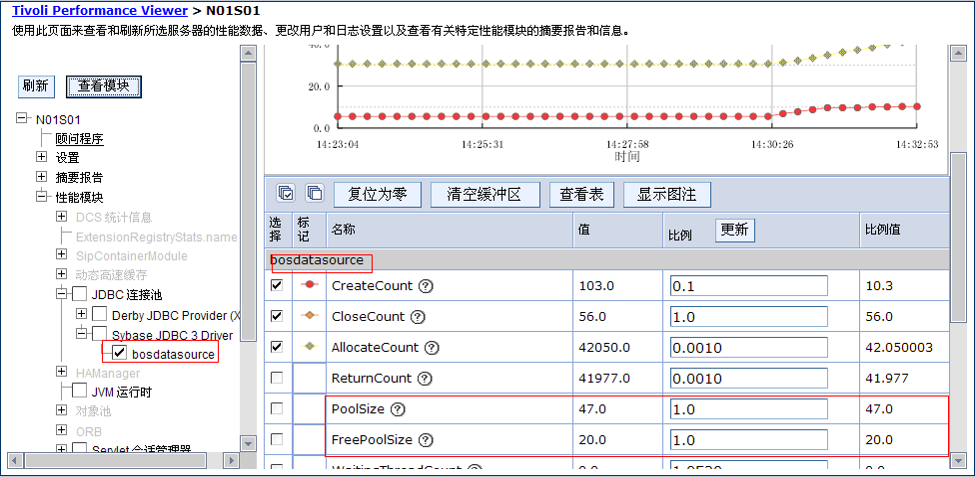Check the JVM 运行时 tree checkbox
The height and width of the screenshot is (477, 975).
(x=80, y=391)
